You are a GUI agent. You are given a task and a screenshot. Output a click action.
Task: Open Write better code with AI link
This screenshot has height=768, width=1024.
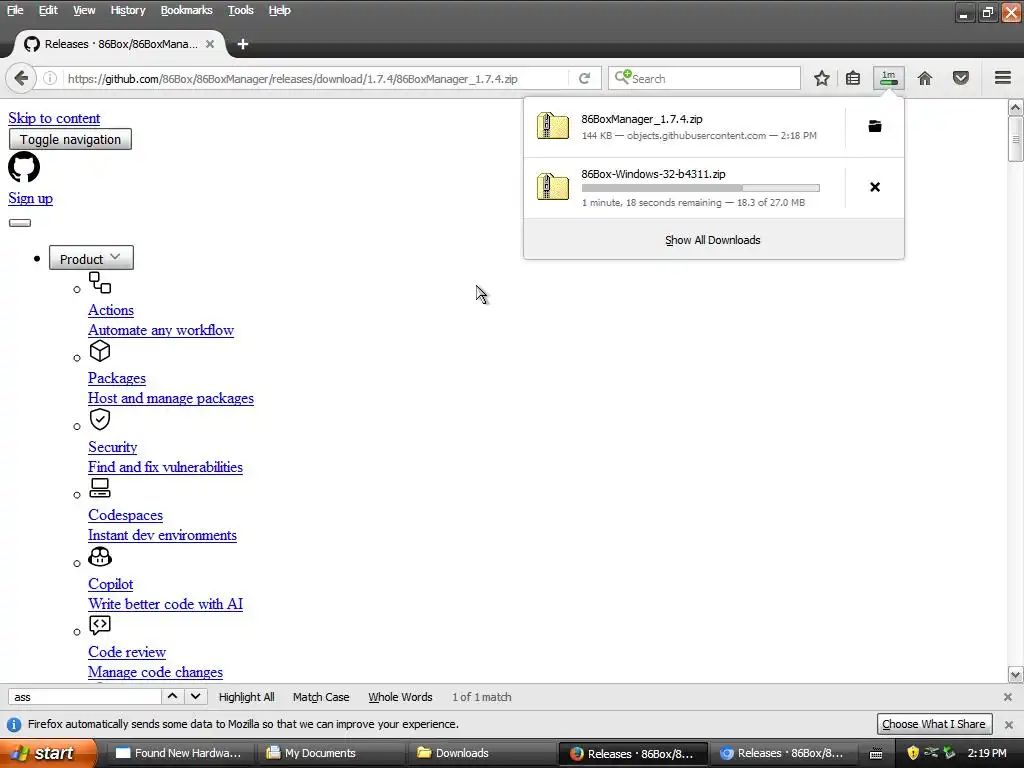[165, 604]
